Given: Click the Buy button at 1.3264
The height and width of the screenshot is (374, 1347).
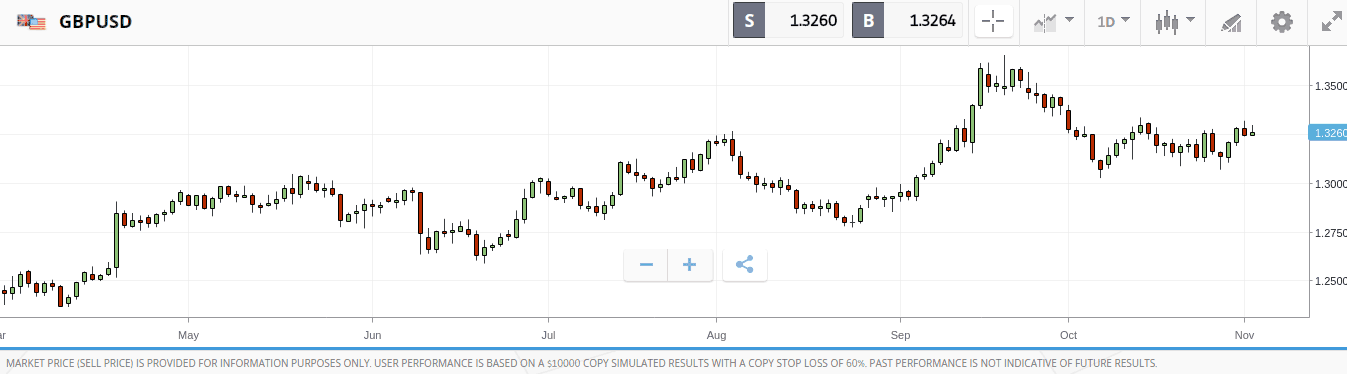Looking at the screenshot, I should (908, 21).
